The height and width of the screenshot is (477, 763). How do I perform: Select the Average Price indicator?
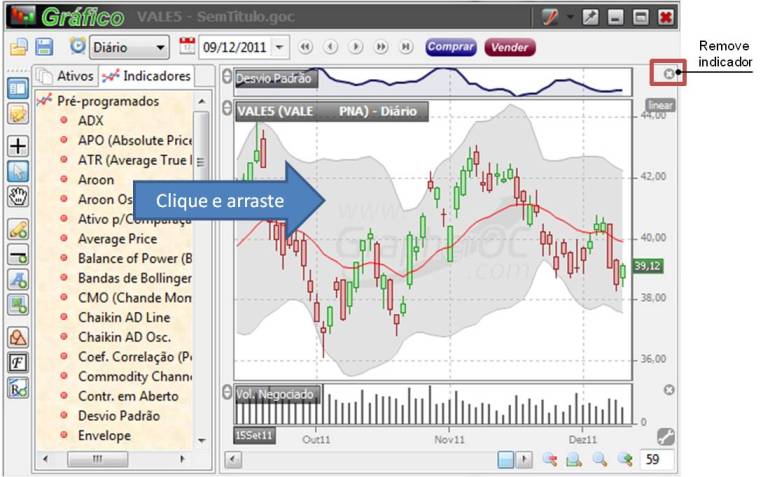point(117,238)
